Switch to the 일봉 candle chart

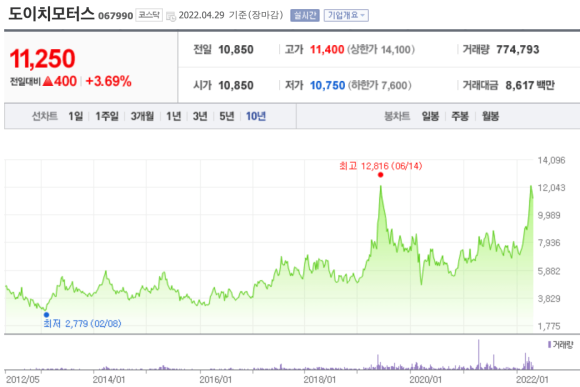pos(430,116)
